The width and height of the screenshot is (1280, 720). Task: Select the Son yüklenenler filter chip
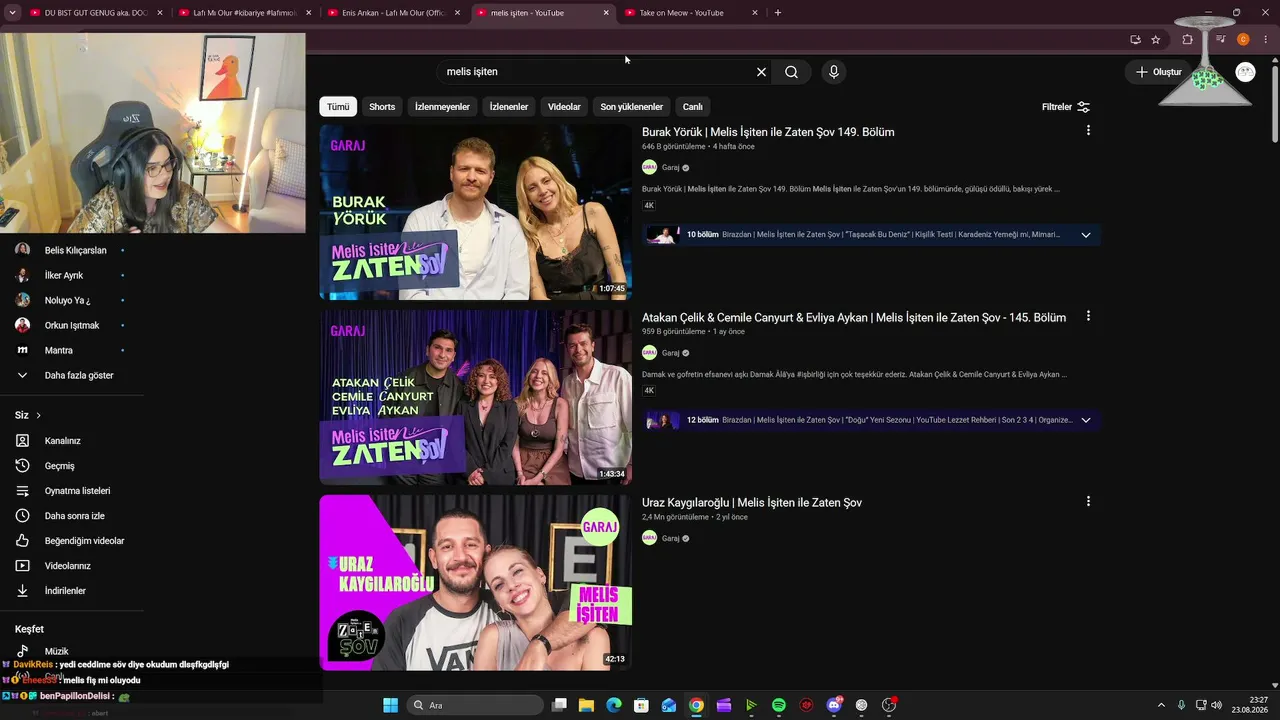631,107
